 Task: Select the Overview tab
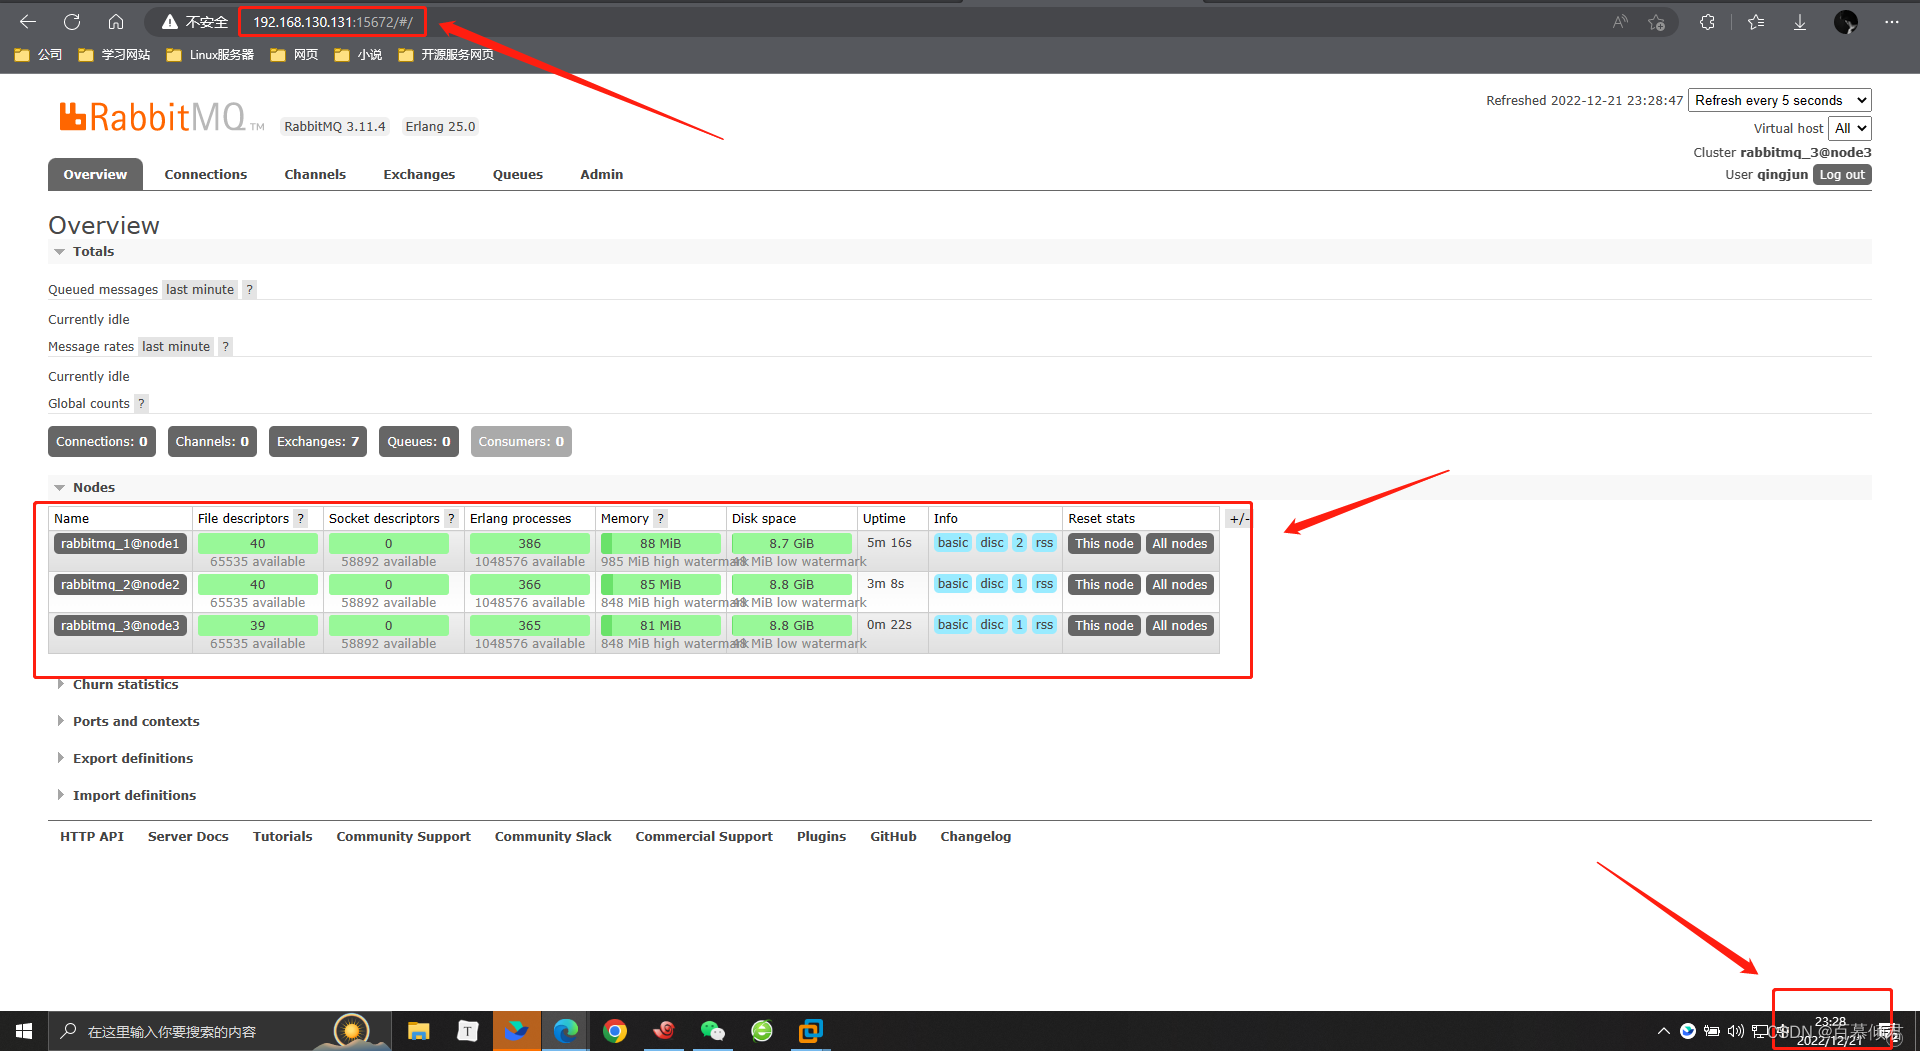(95, 174)
